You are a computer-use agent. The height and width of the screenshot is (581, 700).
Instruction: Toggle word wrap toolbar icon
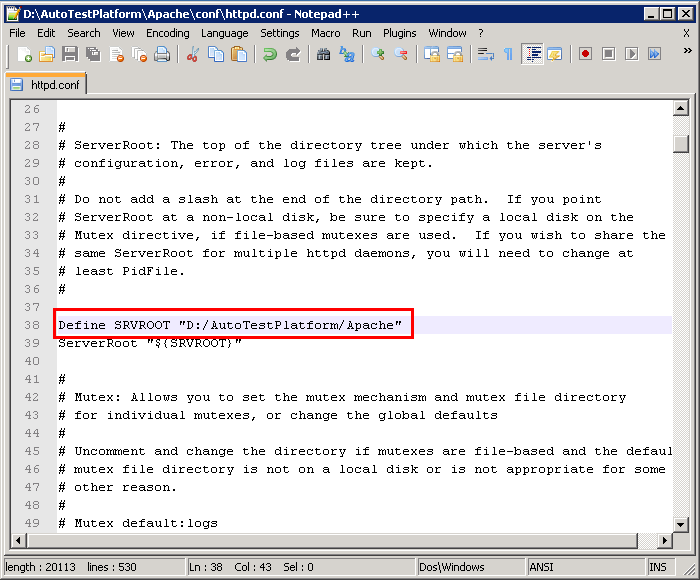(486, 54)
